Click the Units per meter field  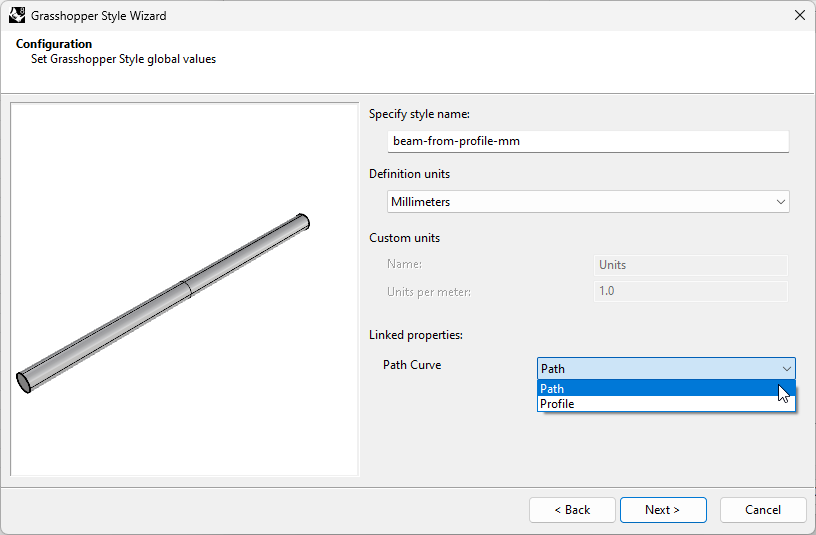tap(691, 291)
